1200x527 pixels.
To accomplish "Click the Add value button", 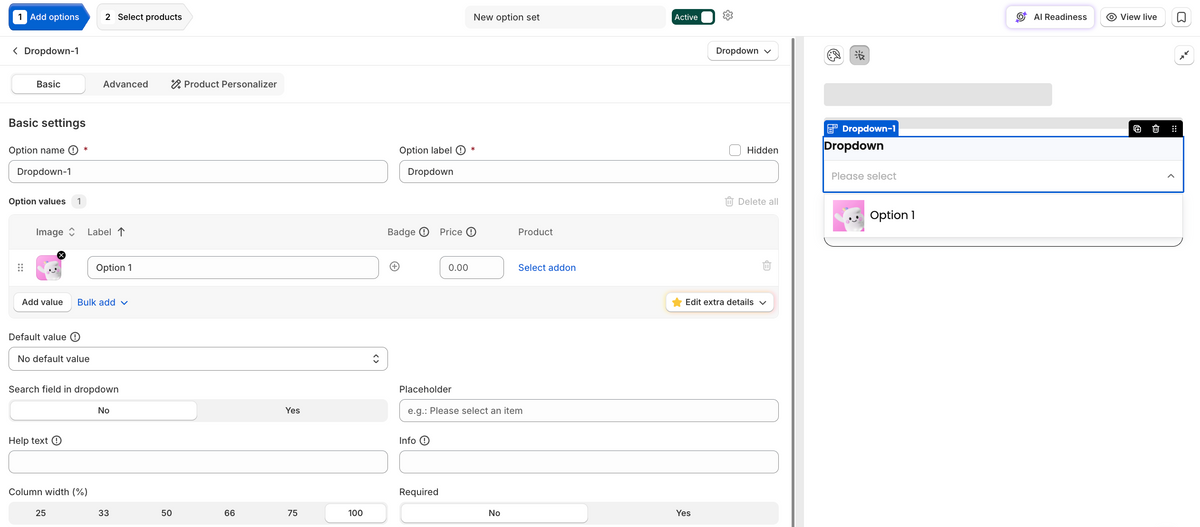I will 42,302.
